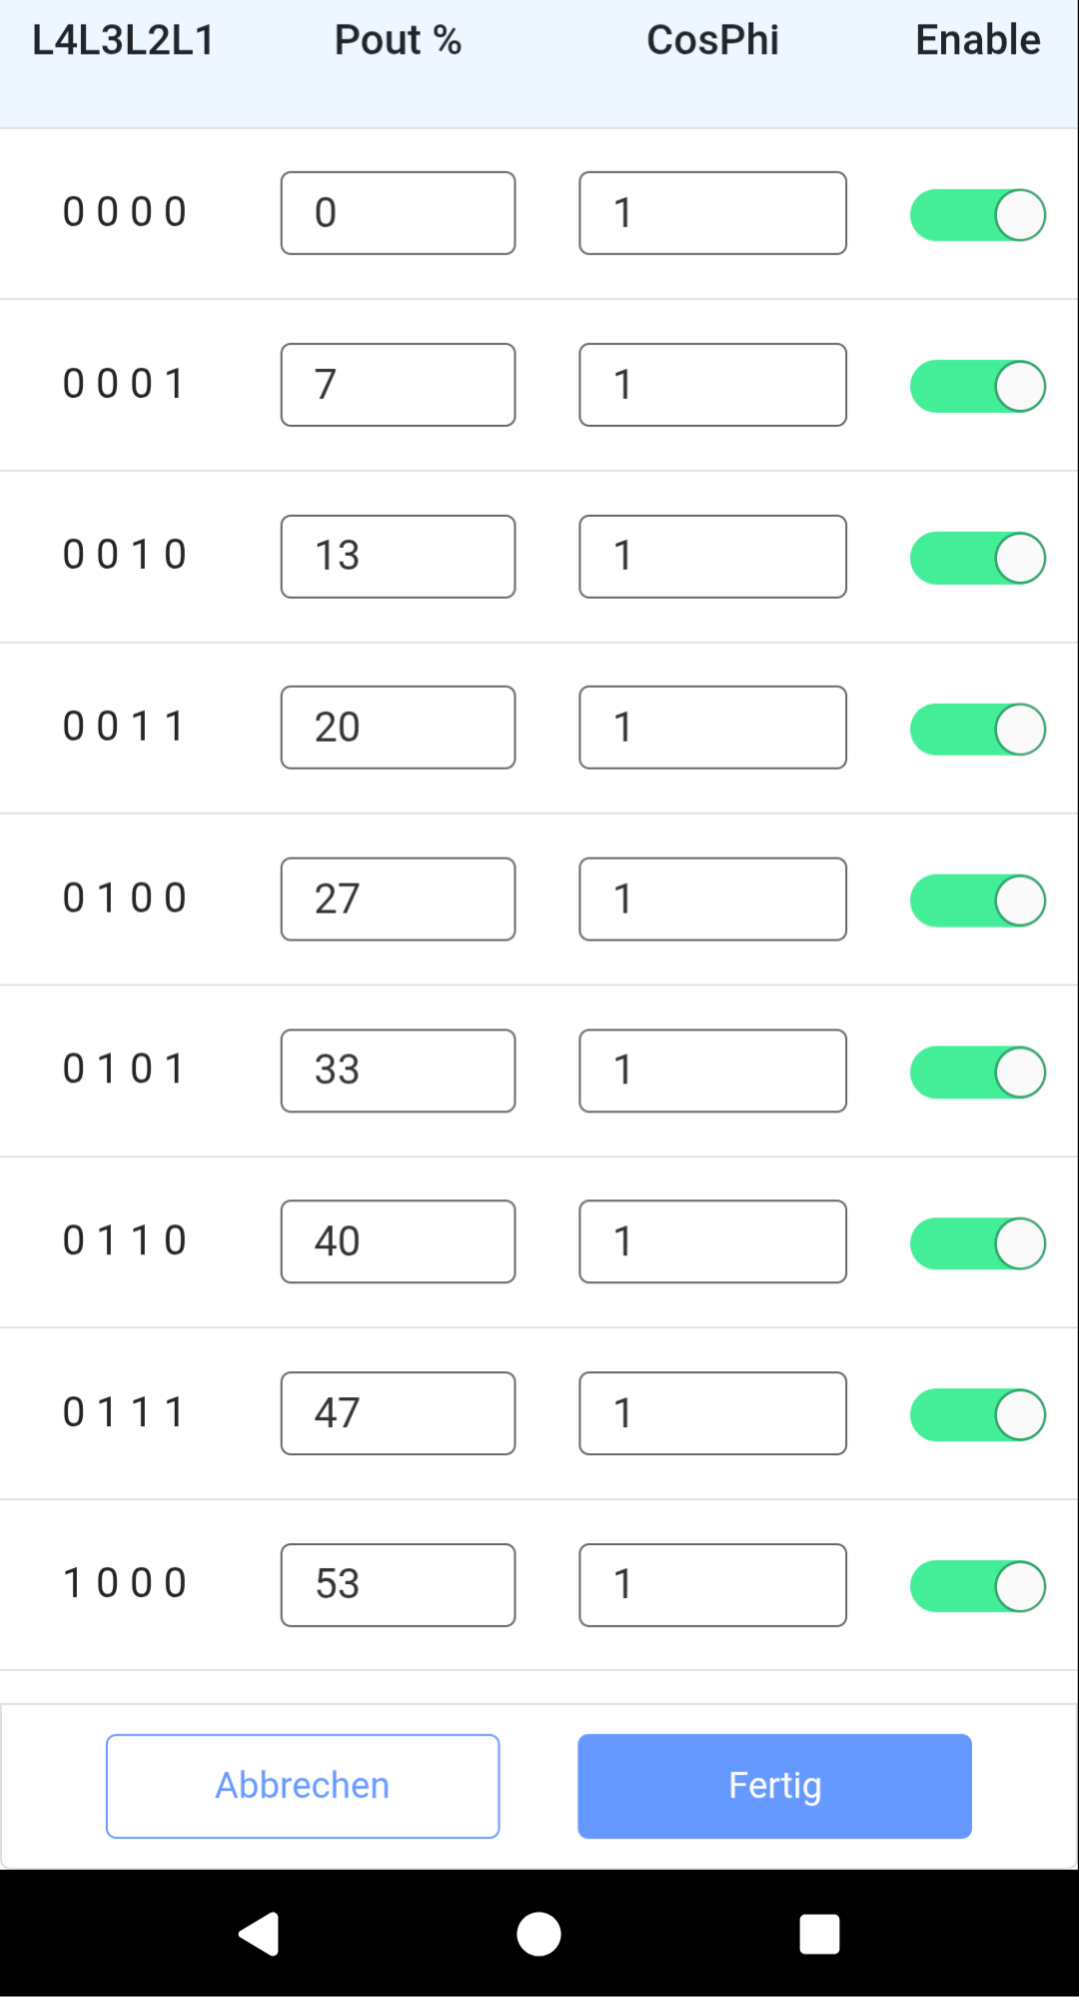Tap the Pout % field showing 47
Image resolution: width=1079 pixels, height=1997 pixels.
pos(398,1413)
